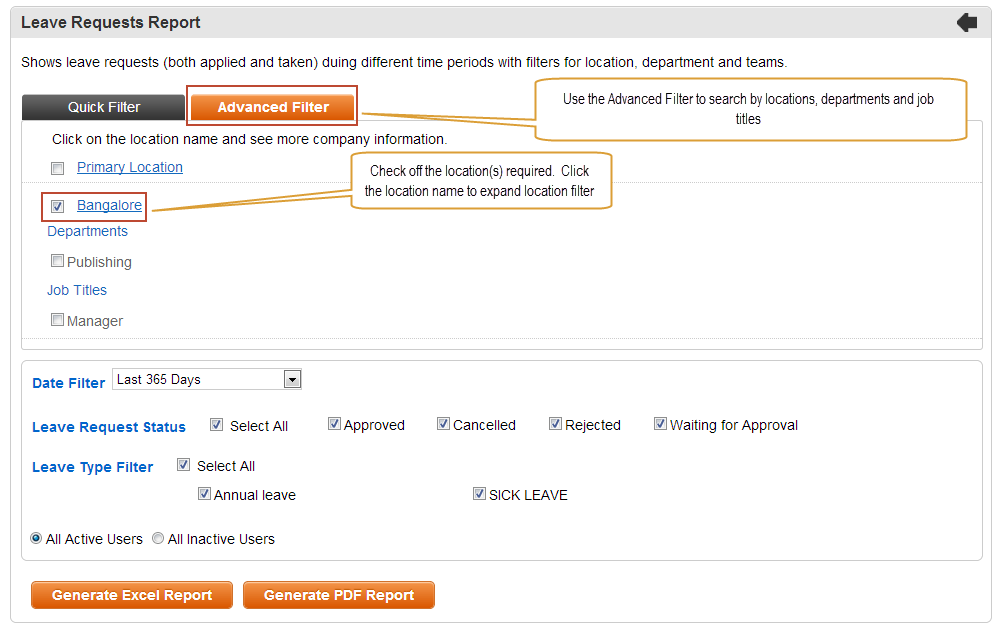Open the Advanced Filter tab
This screenshot has height=635, width=995.
pos(273,107)
